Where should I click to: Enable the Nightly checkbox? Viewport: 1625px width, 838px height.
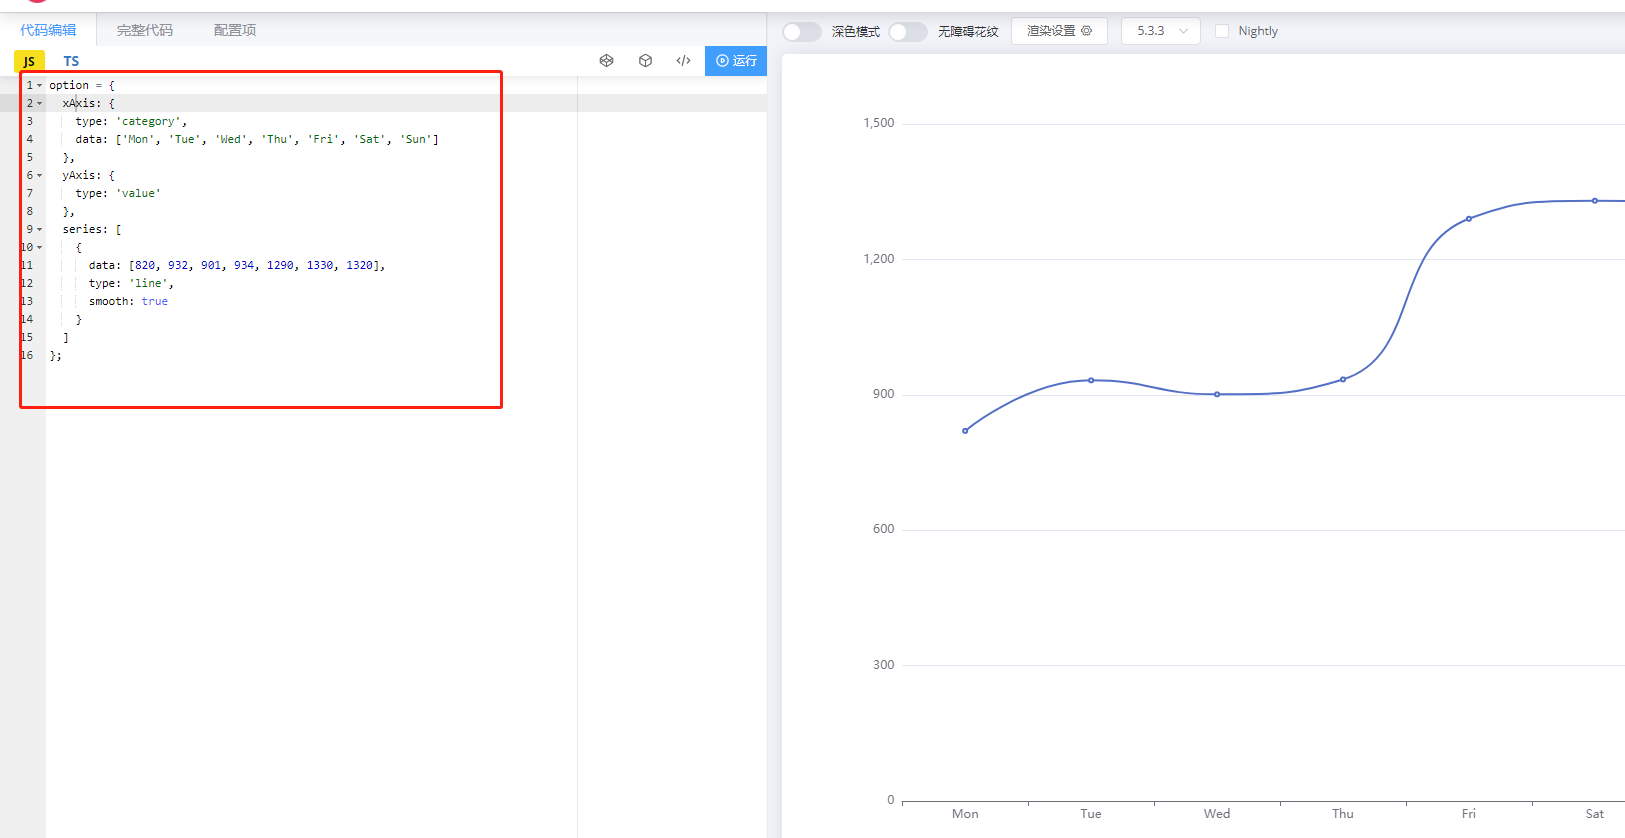click(1222, 31)
